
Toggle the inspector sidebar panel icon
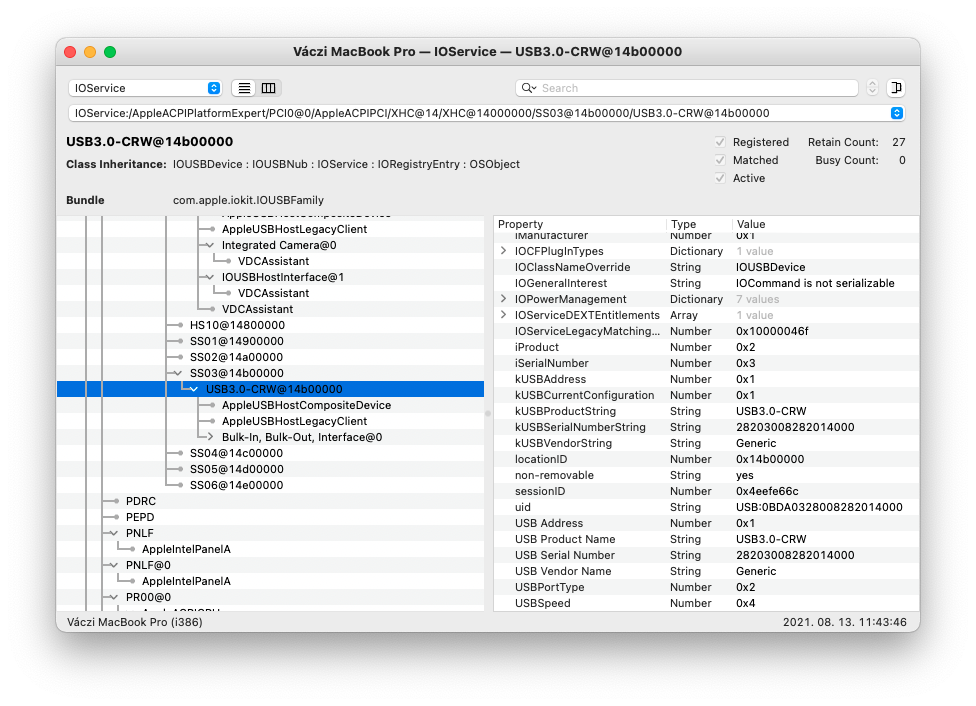click(x=896, y=88)
